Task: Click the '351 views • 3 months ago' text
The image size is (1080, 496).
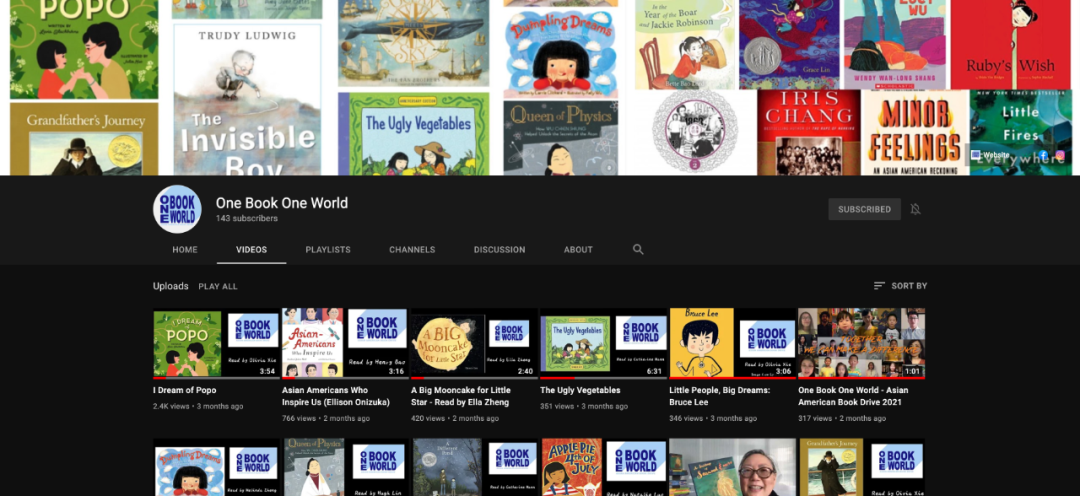Action: (584, 406)
